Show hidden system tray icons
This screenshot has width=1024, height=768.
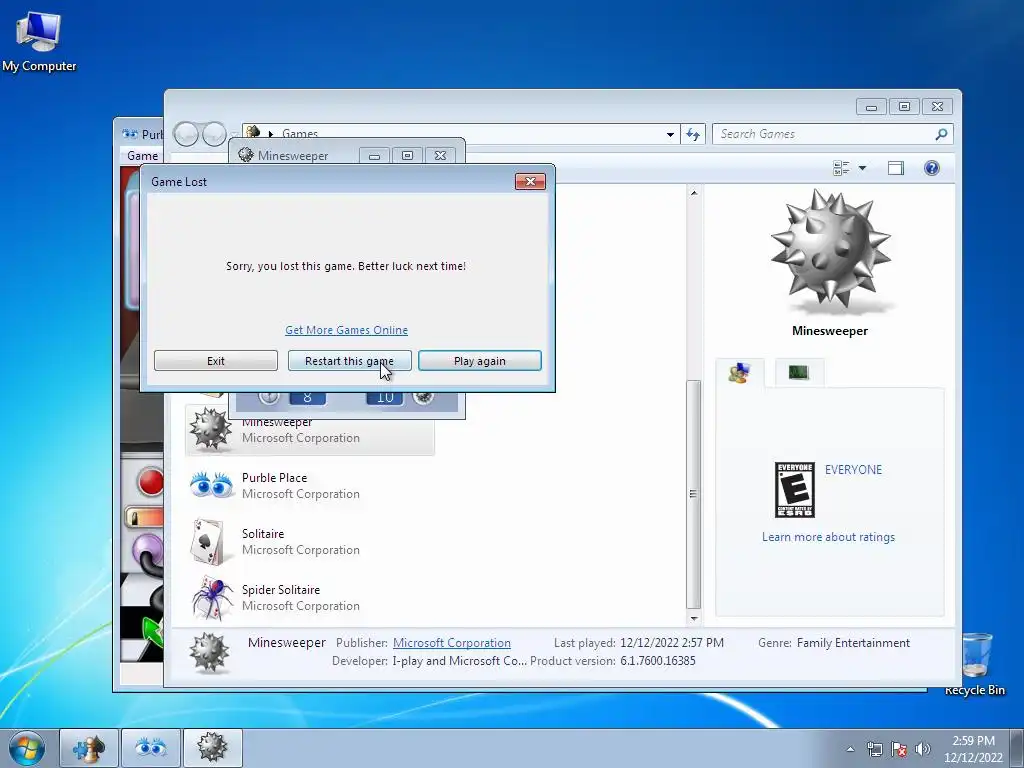(850, 749)
